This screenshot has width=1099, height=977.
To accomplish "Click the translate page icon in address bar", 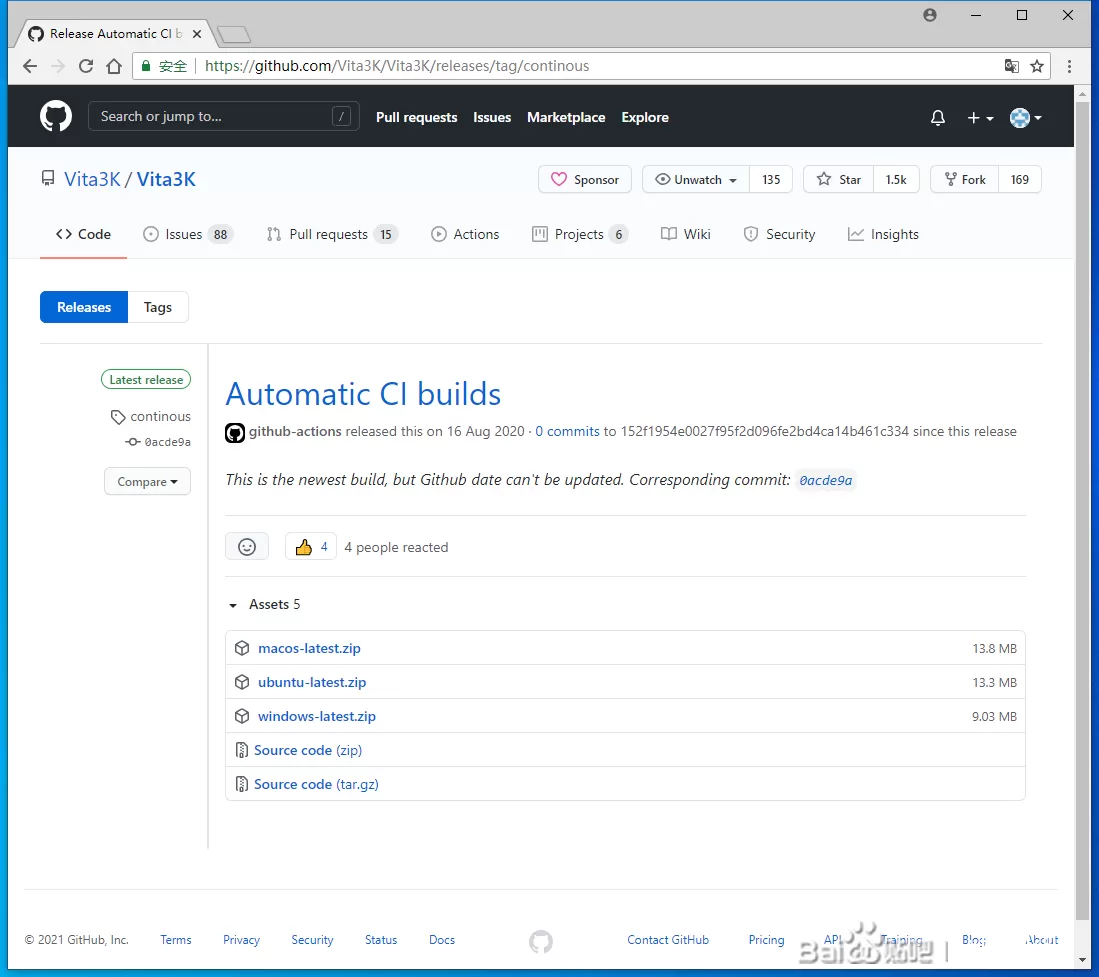I will tap(1011, 66).
